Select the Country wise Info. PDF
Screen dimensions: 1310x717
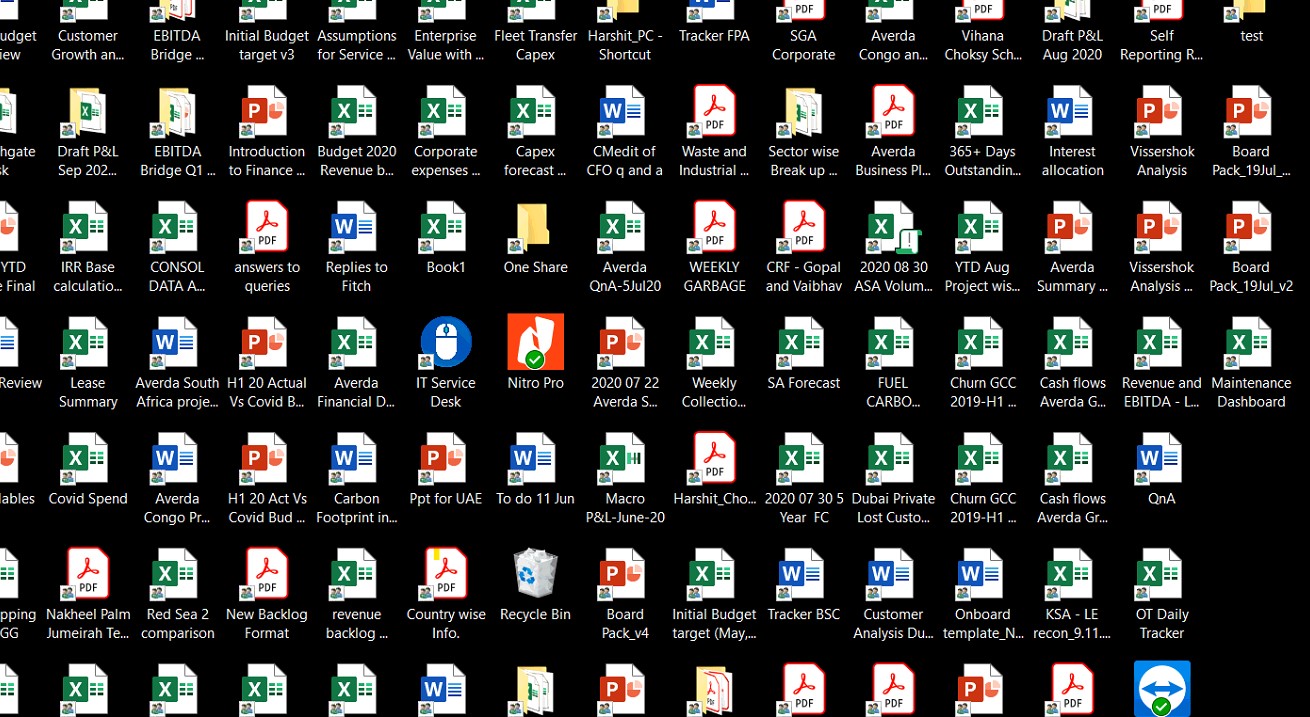[446, 573]
